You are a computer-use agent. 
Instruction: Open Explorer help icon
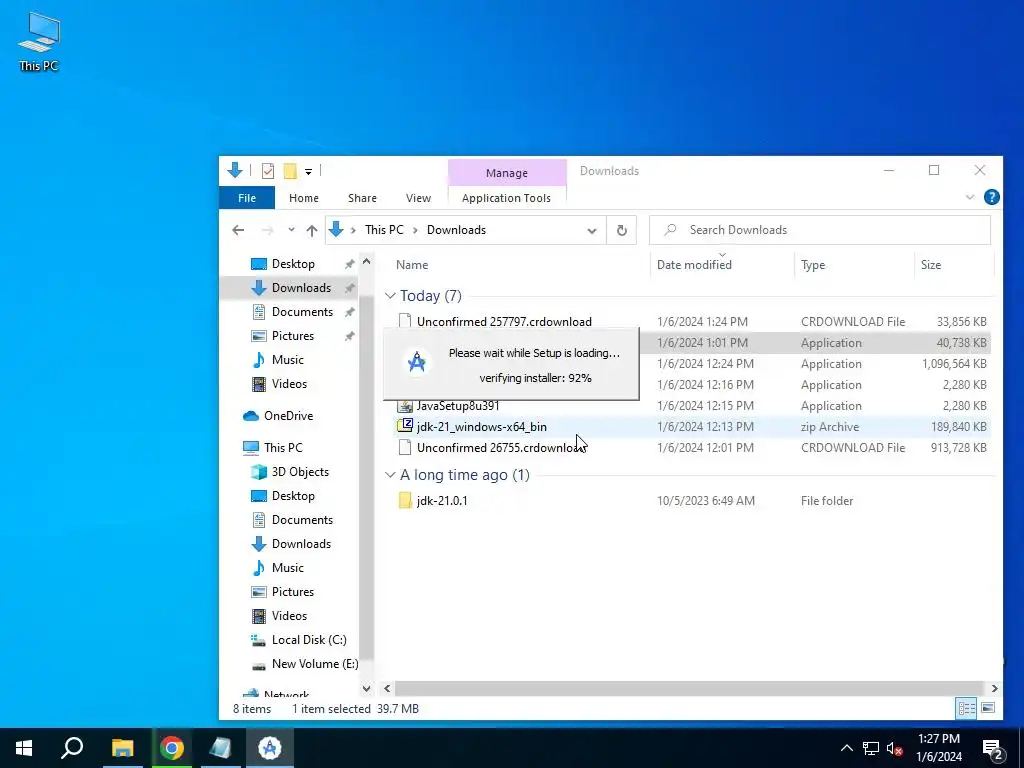(991, 197)
